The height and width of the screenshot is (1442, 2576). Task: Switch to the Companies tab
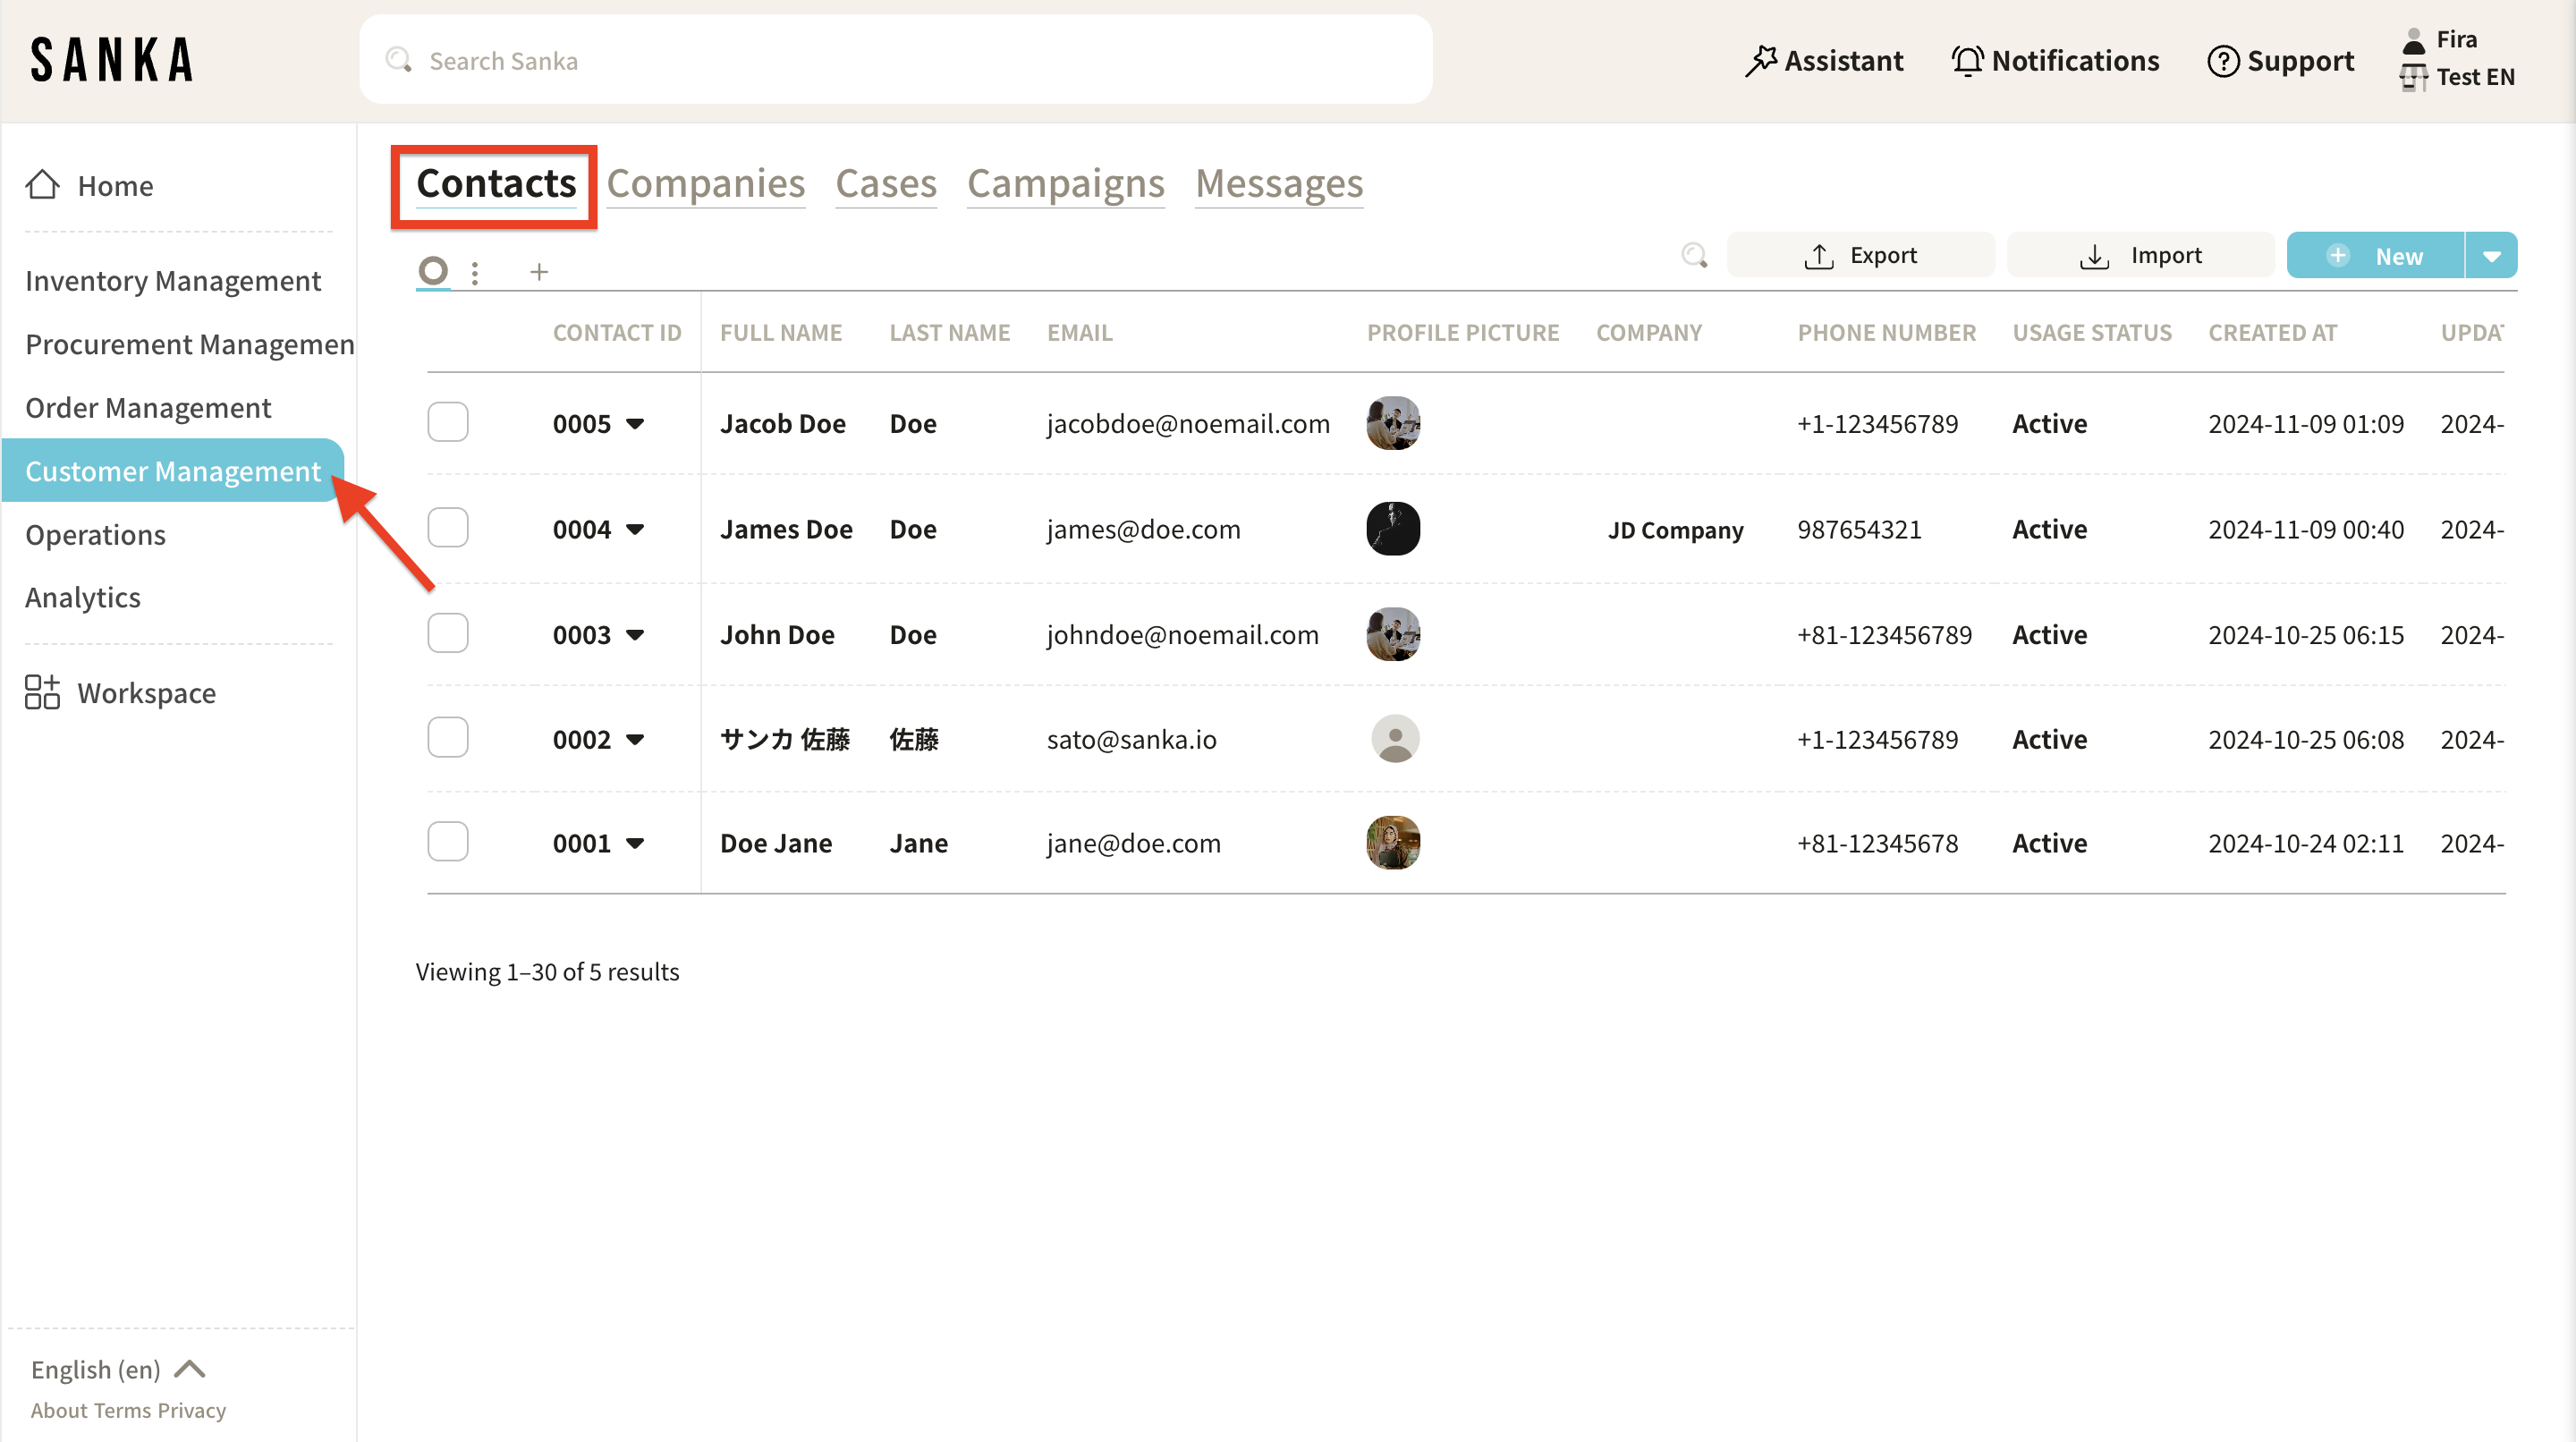705,184
